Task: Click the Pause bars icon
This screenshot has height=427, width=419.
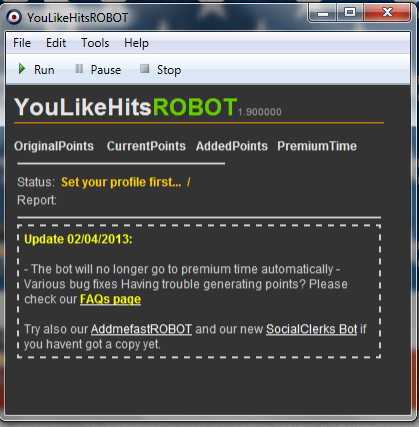Action: pos(79,69)
